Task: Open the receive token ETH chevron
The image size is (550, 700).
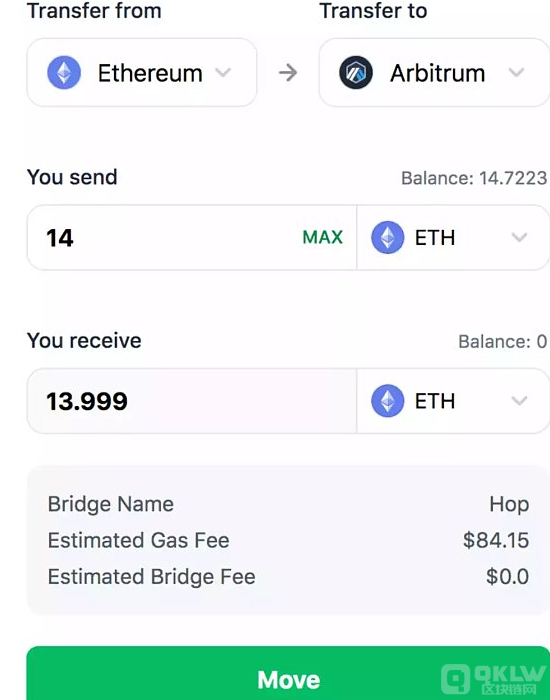Action: 519,400
